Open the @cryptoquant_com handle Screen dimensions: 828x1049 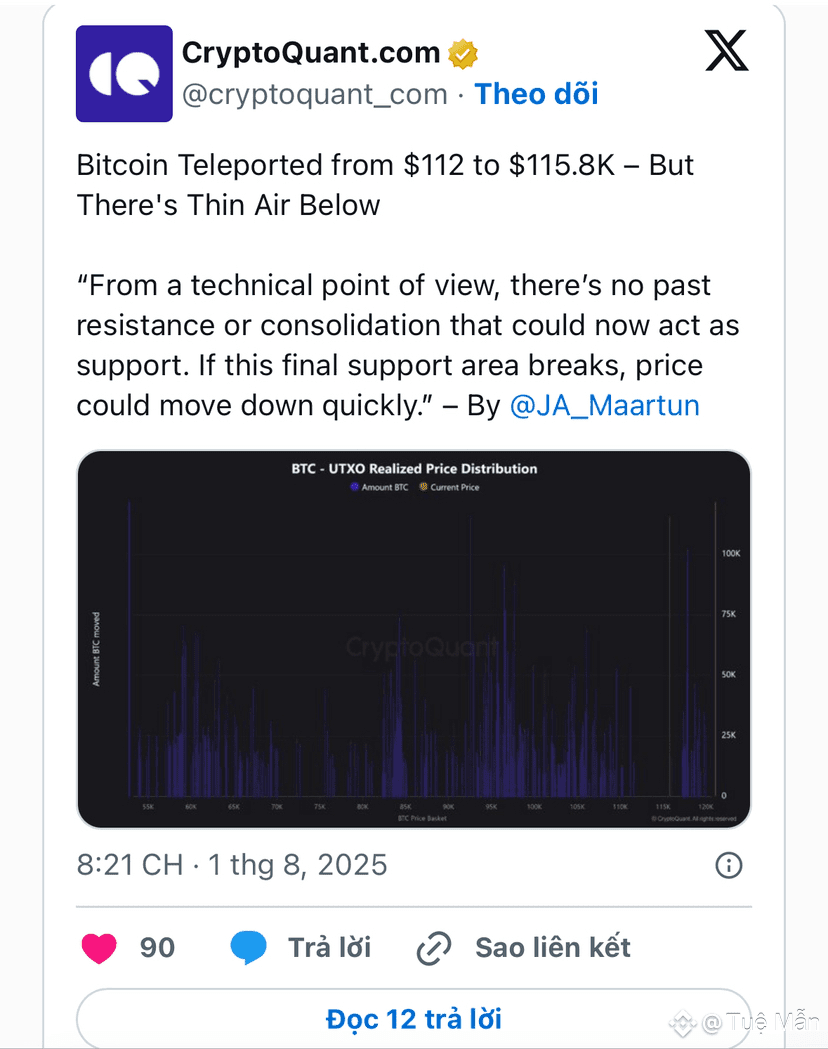(x=315, y=94)
